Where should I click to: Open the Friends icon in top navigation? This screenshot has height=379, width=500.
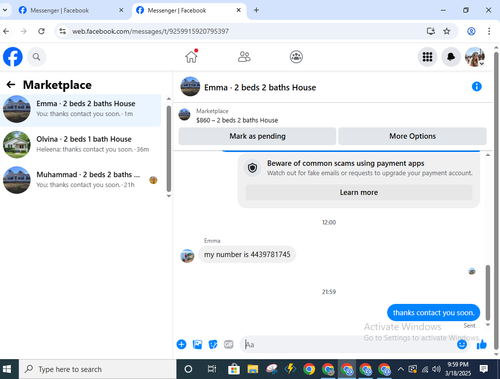tap(244, 57)
